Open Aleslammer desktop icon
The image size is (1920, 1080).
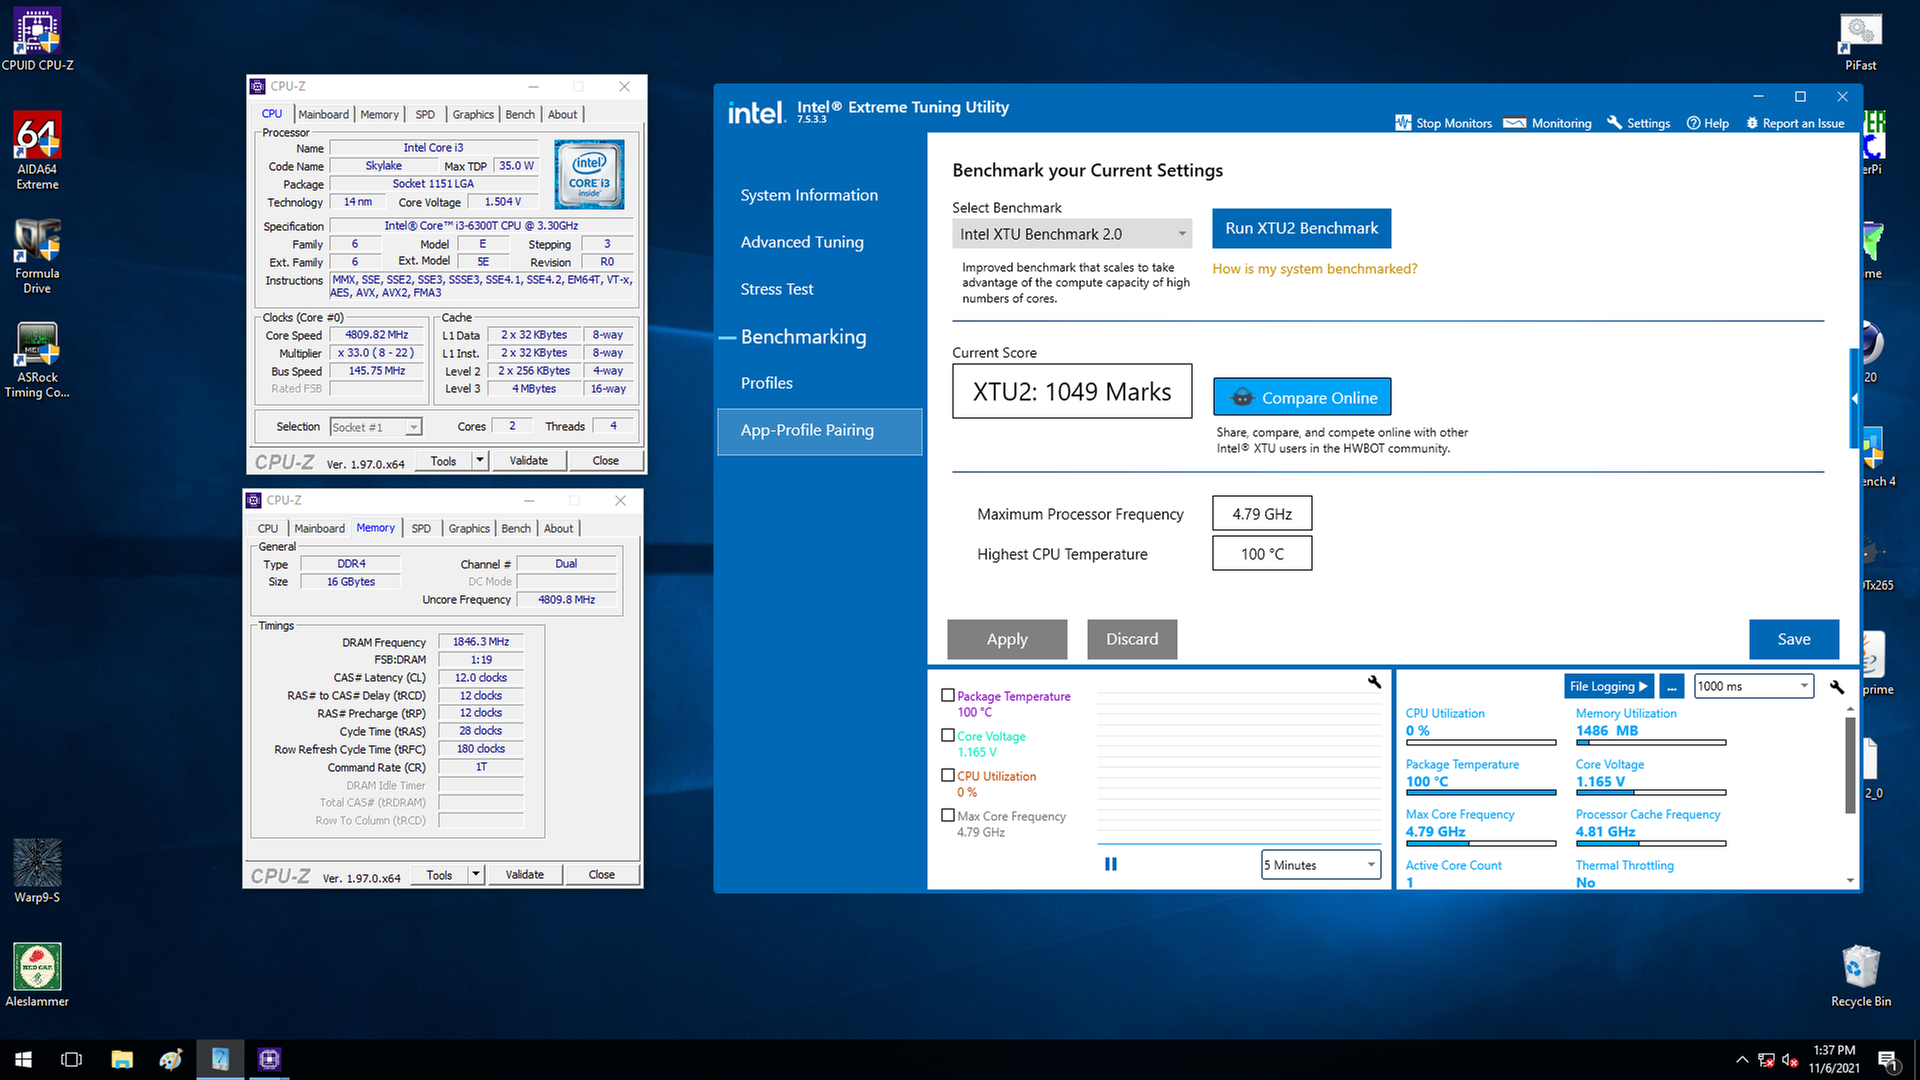click(37, 975)
